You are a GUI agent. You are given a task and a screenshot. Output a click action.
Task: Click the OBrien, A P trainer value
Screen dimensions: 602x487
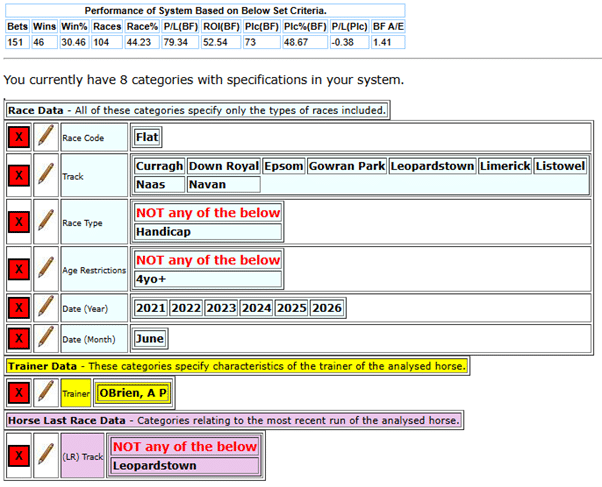click(x=133, y=393)
